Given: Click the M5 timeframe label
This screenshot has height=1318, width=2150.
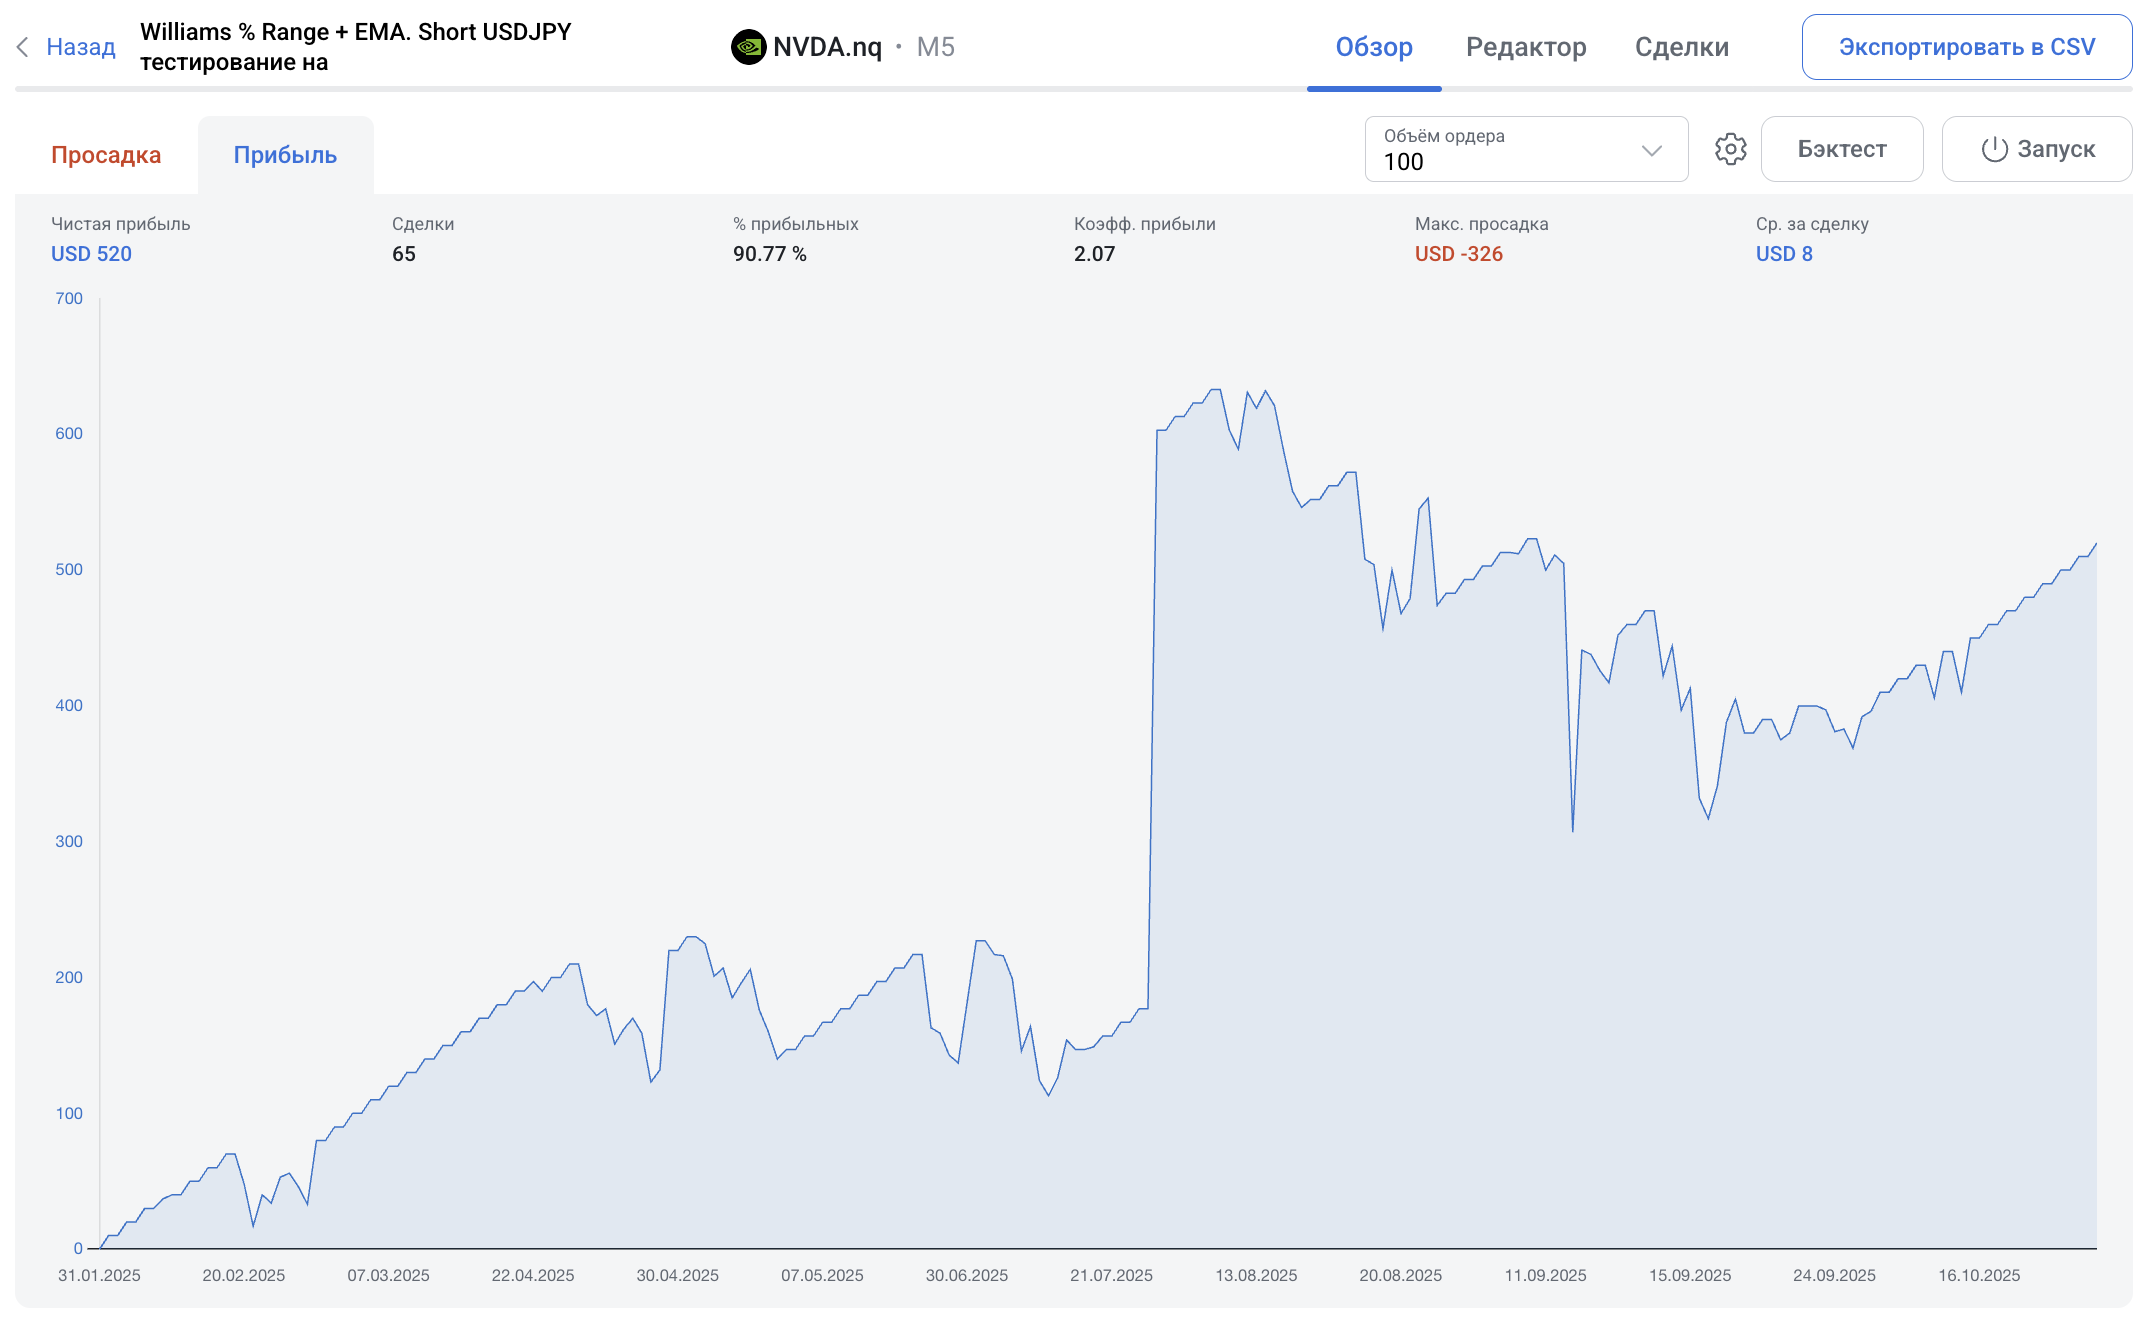Looking at the screenshot, I should pyautogui.click(x=935, y=47).
